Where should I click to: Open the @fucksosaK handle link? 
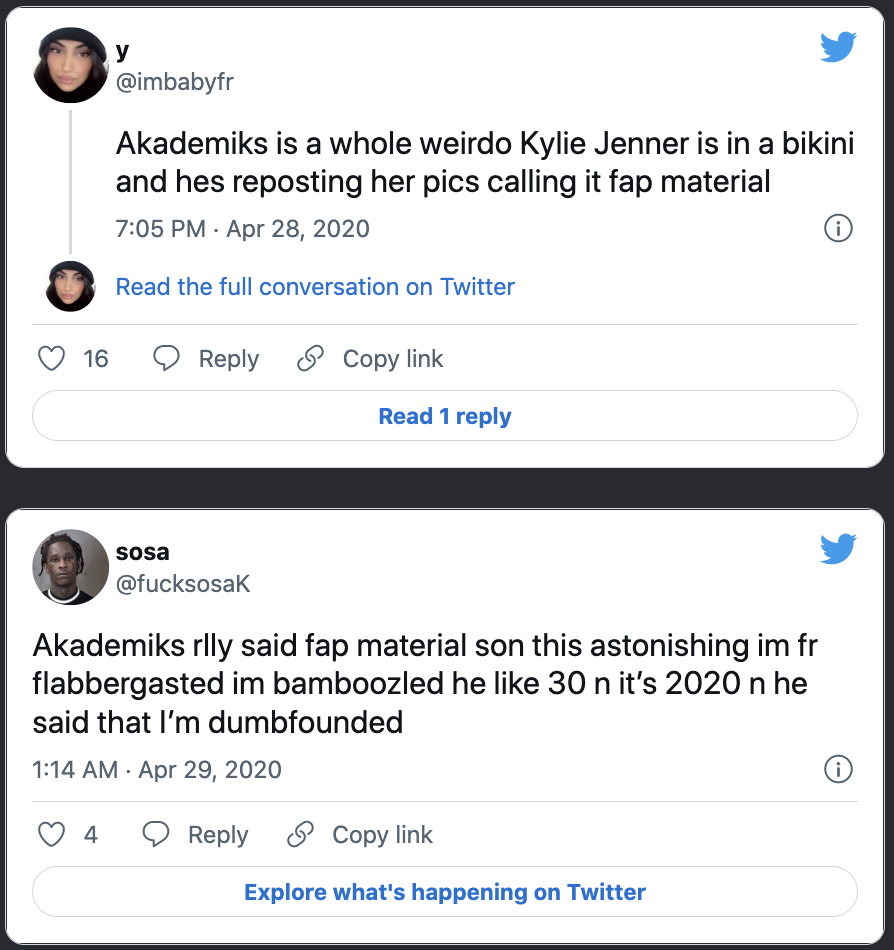tap(182, 583)
